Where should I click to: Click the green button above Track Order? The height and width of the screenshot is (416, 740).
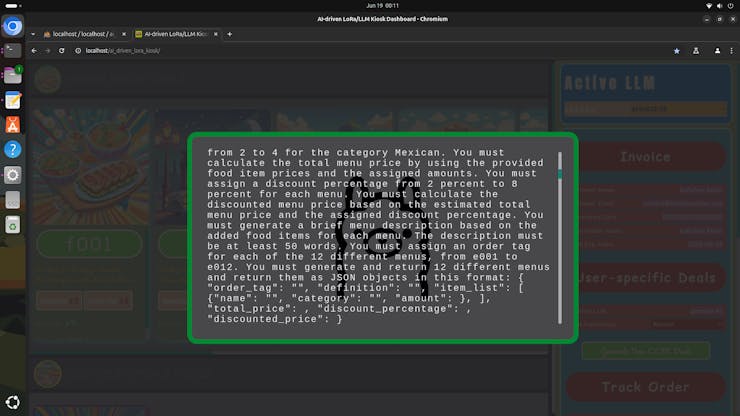(x=645, y=351)
